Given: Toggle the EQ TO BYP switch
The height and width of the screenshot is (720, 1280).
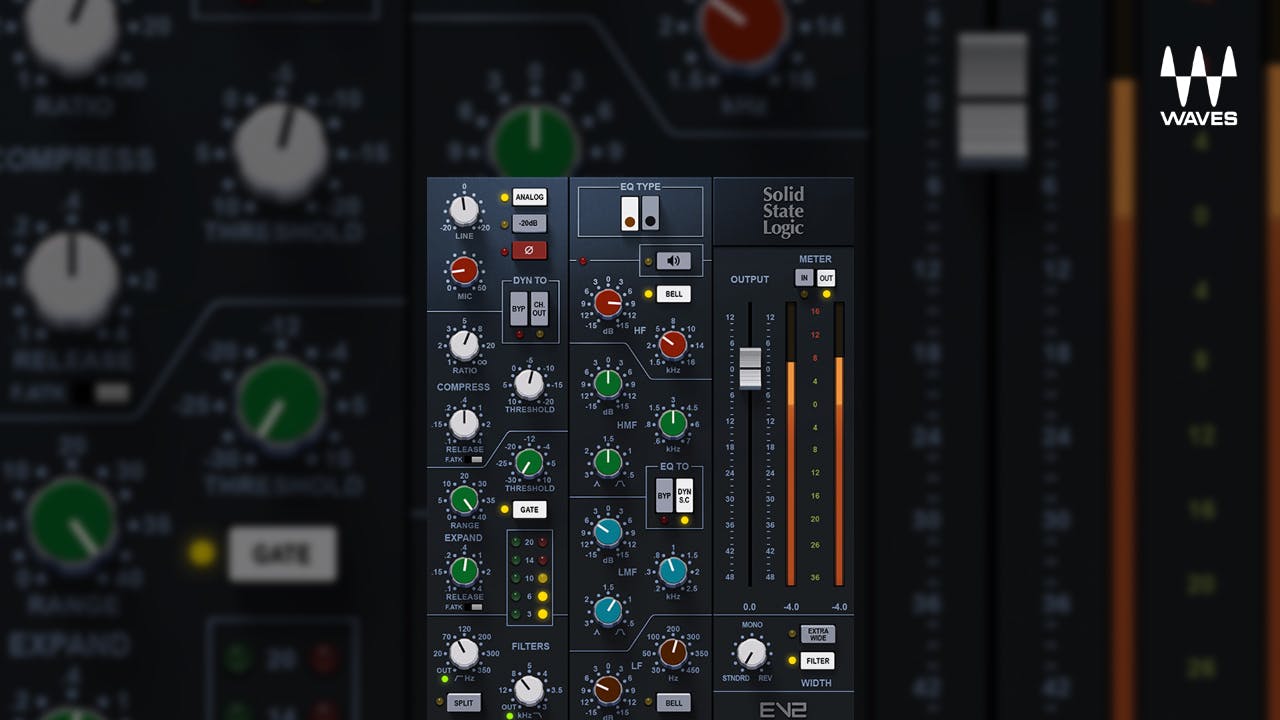Looking at the screenshot, I should click(x=664, y=495).
